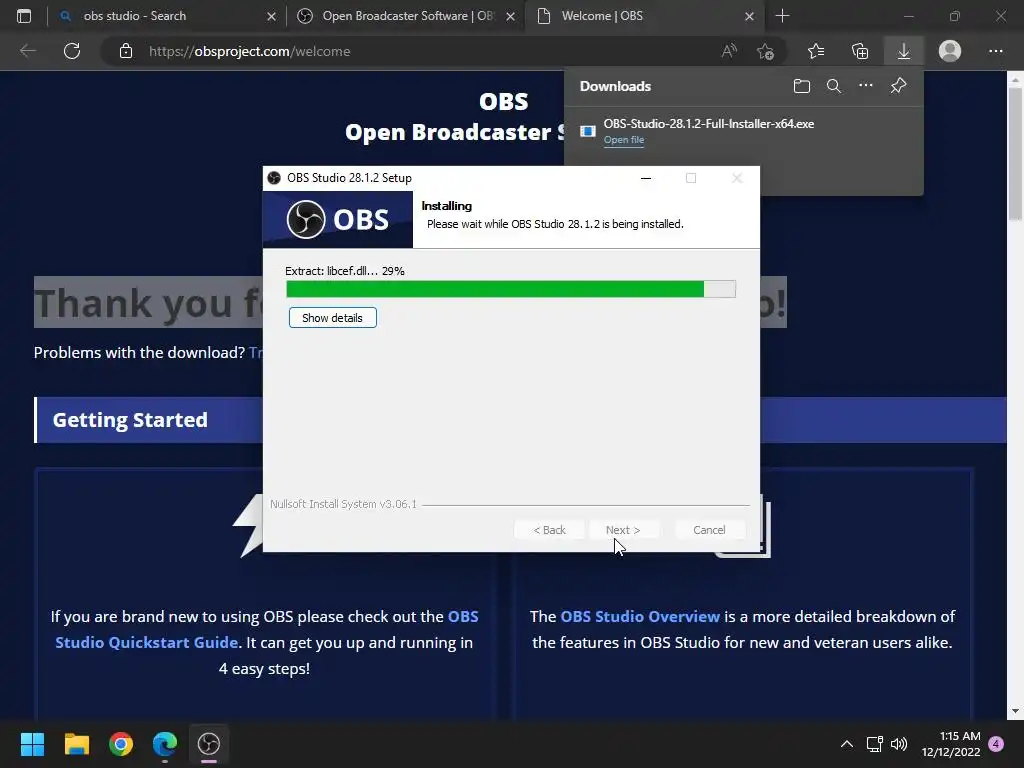Open the notification count badge
Image resolution: width=1024 pixels, height=768 pixels.
pos(996,744)
